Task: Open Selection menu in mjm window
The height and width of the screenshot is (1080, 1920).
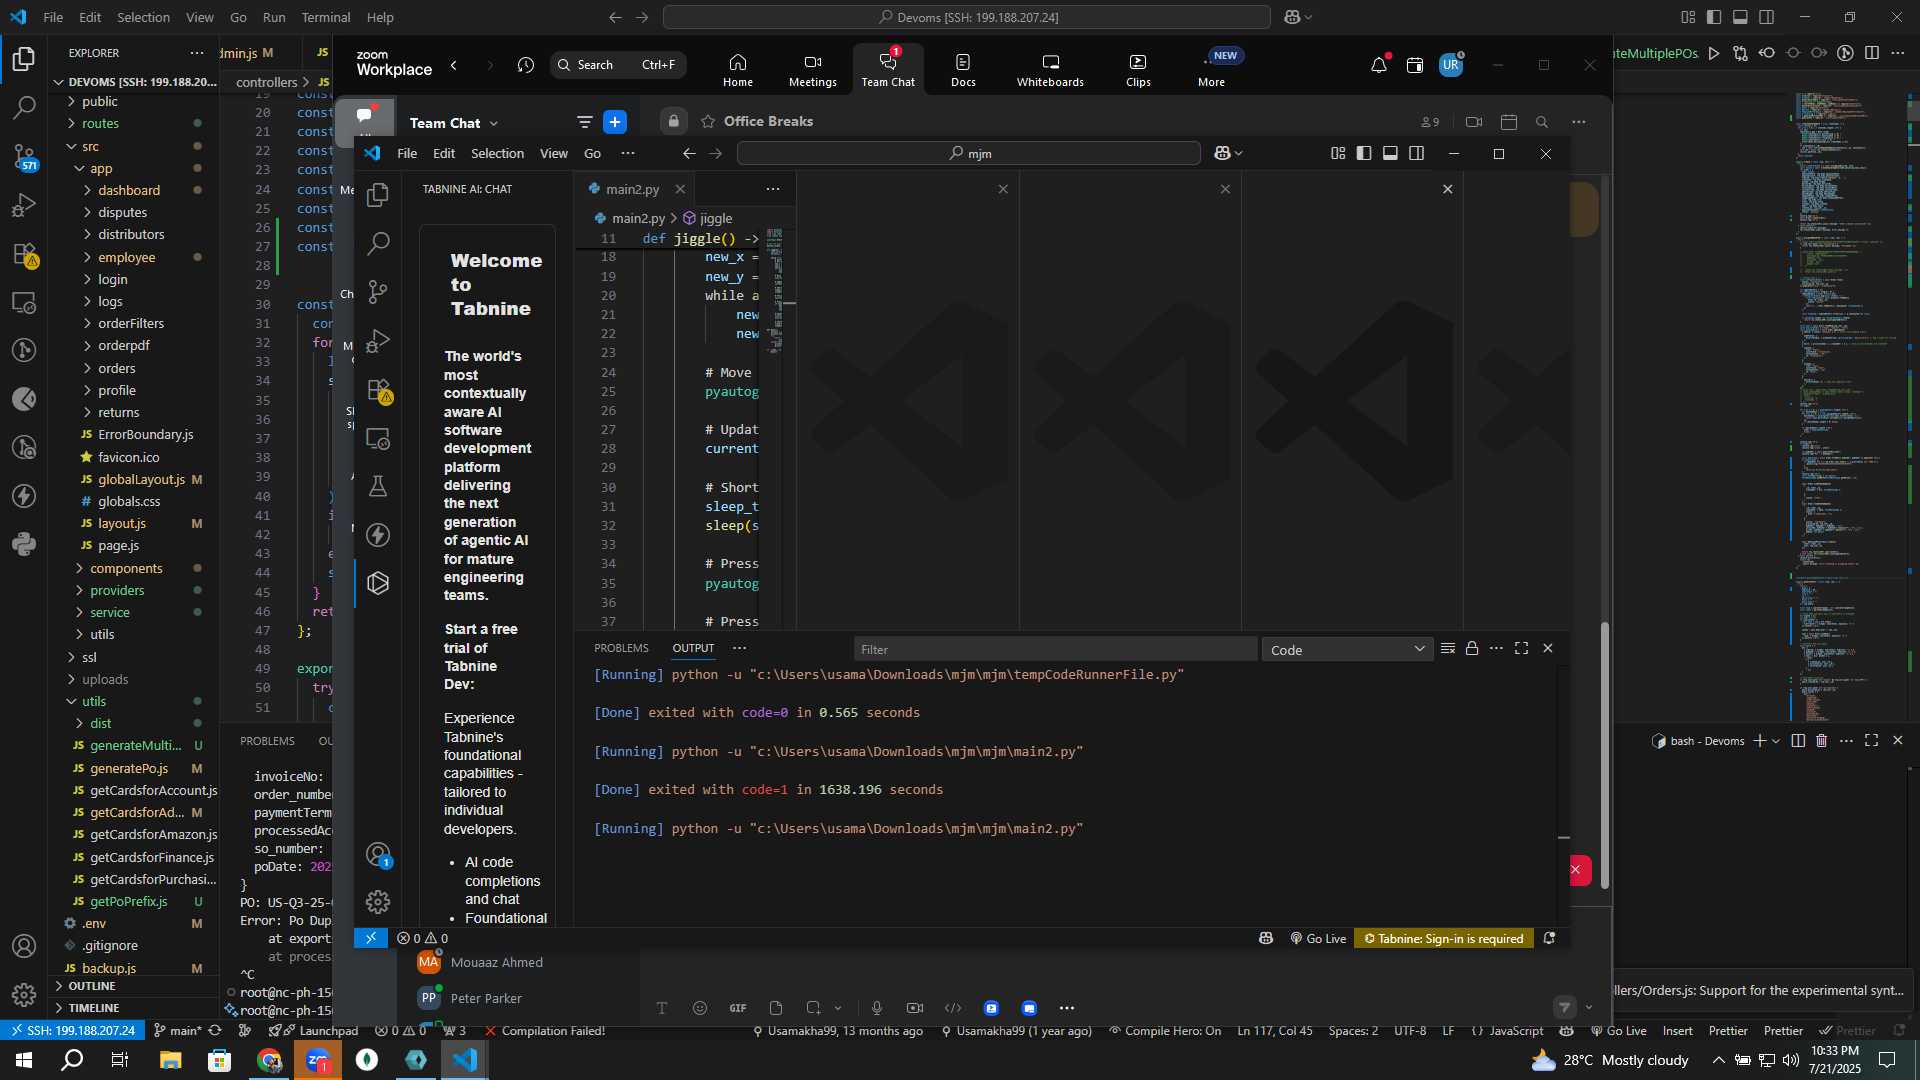Action: coord(497,154)
